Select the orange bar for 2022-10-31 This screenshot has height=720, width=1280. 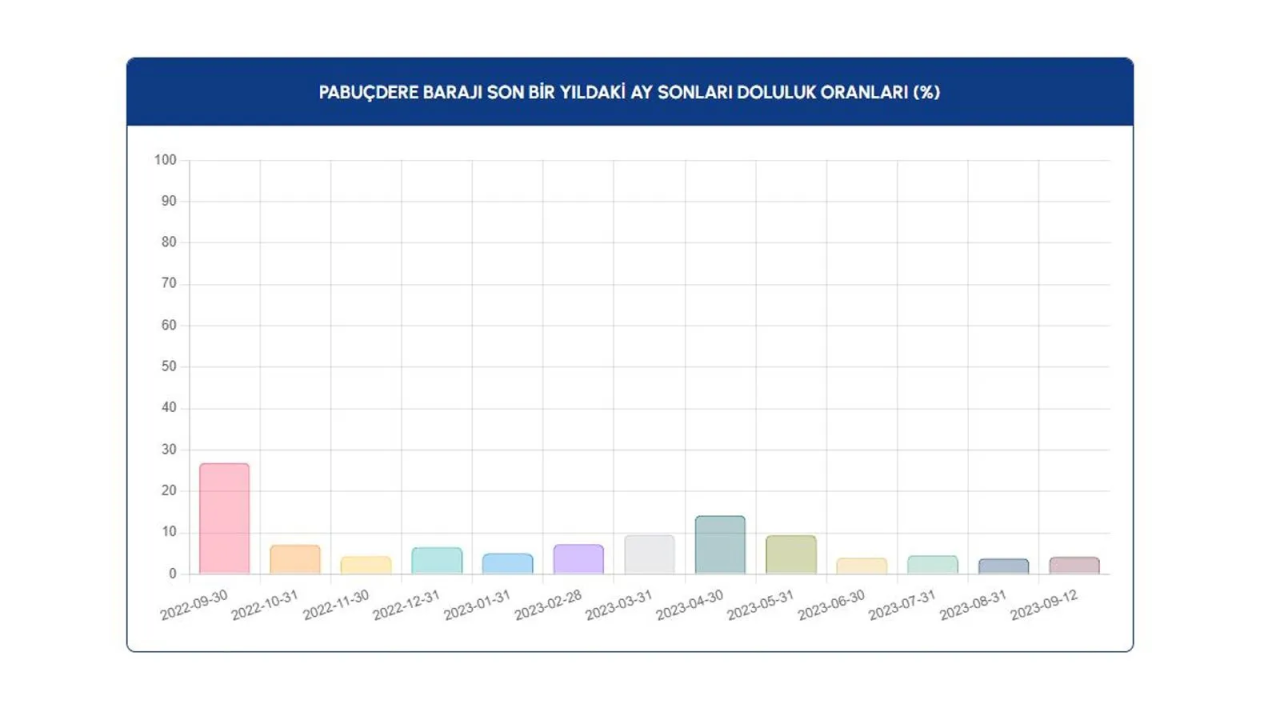point(295,560)
